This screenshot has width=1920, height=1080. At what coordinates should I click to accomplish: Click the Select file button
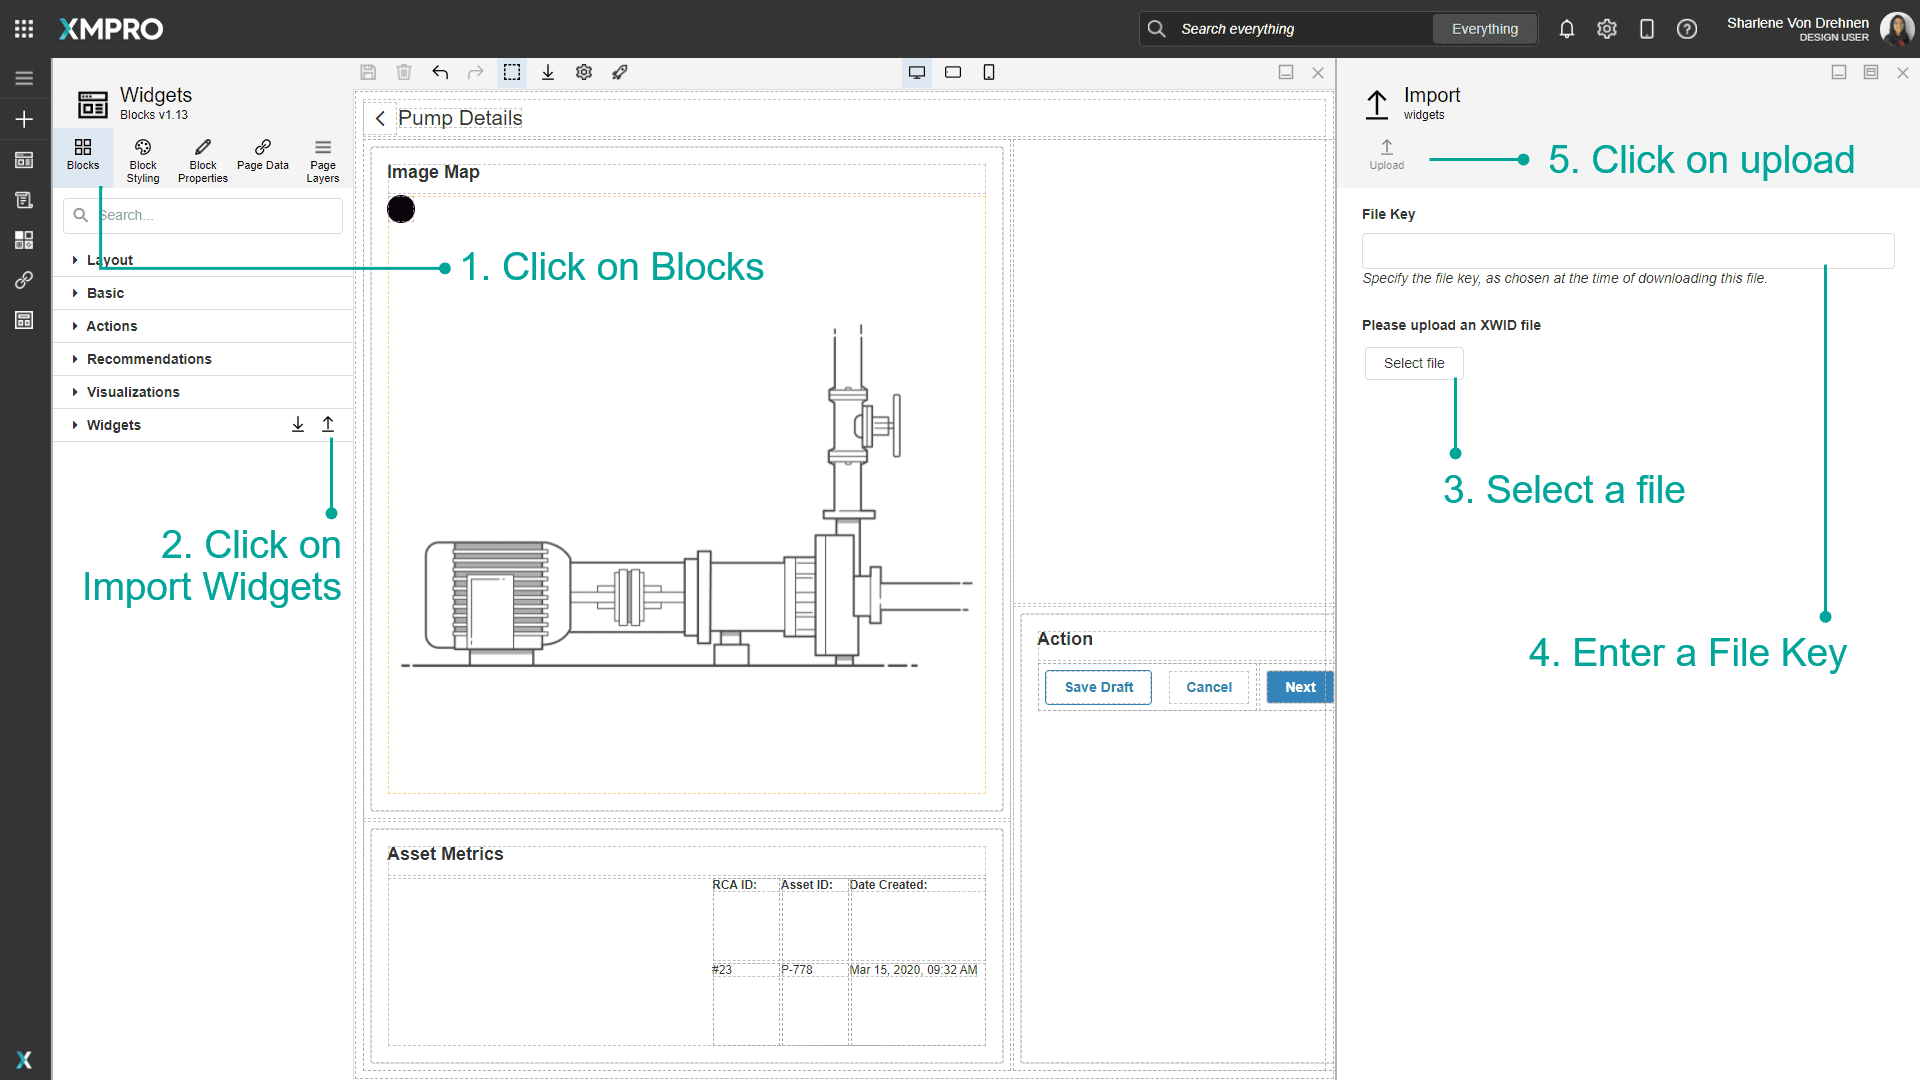[x=1414, y=363]
